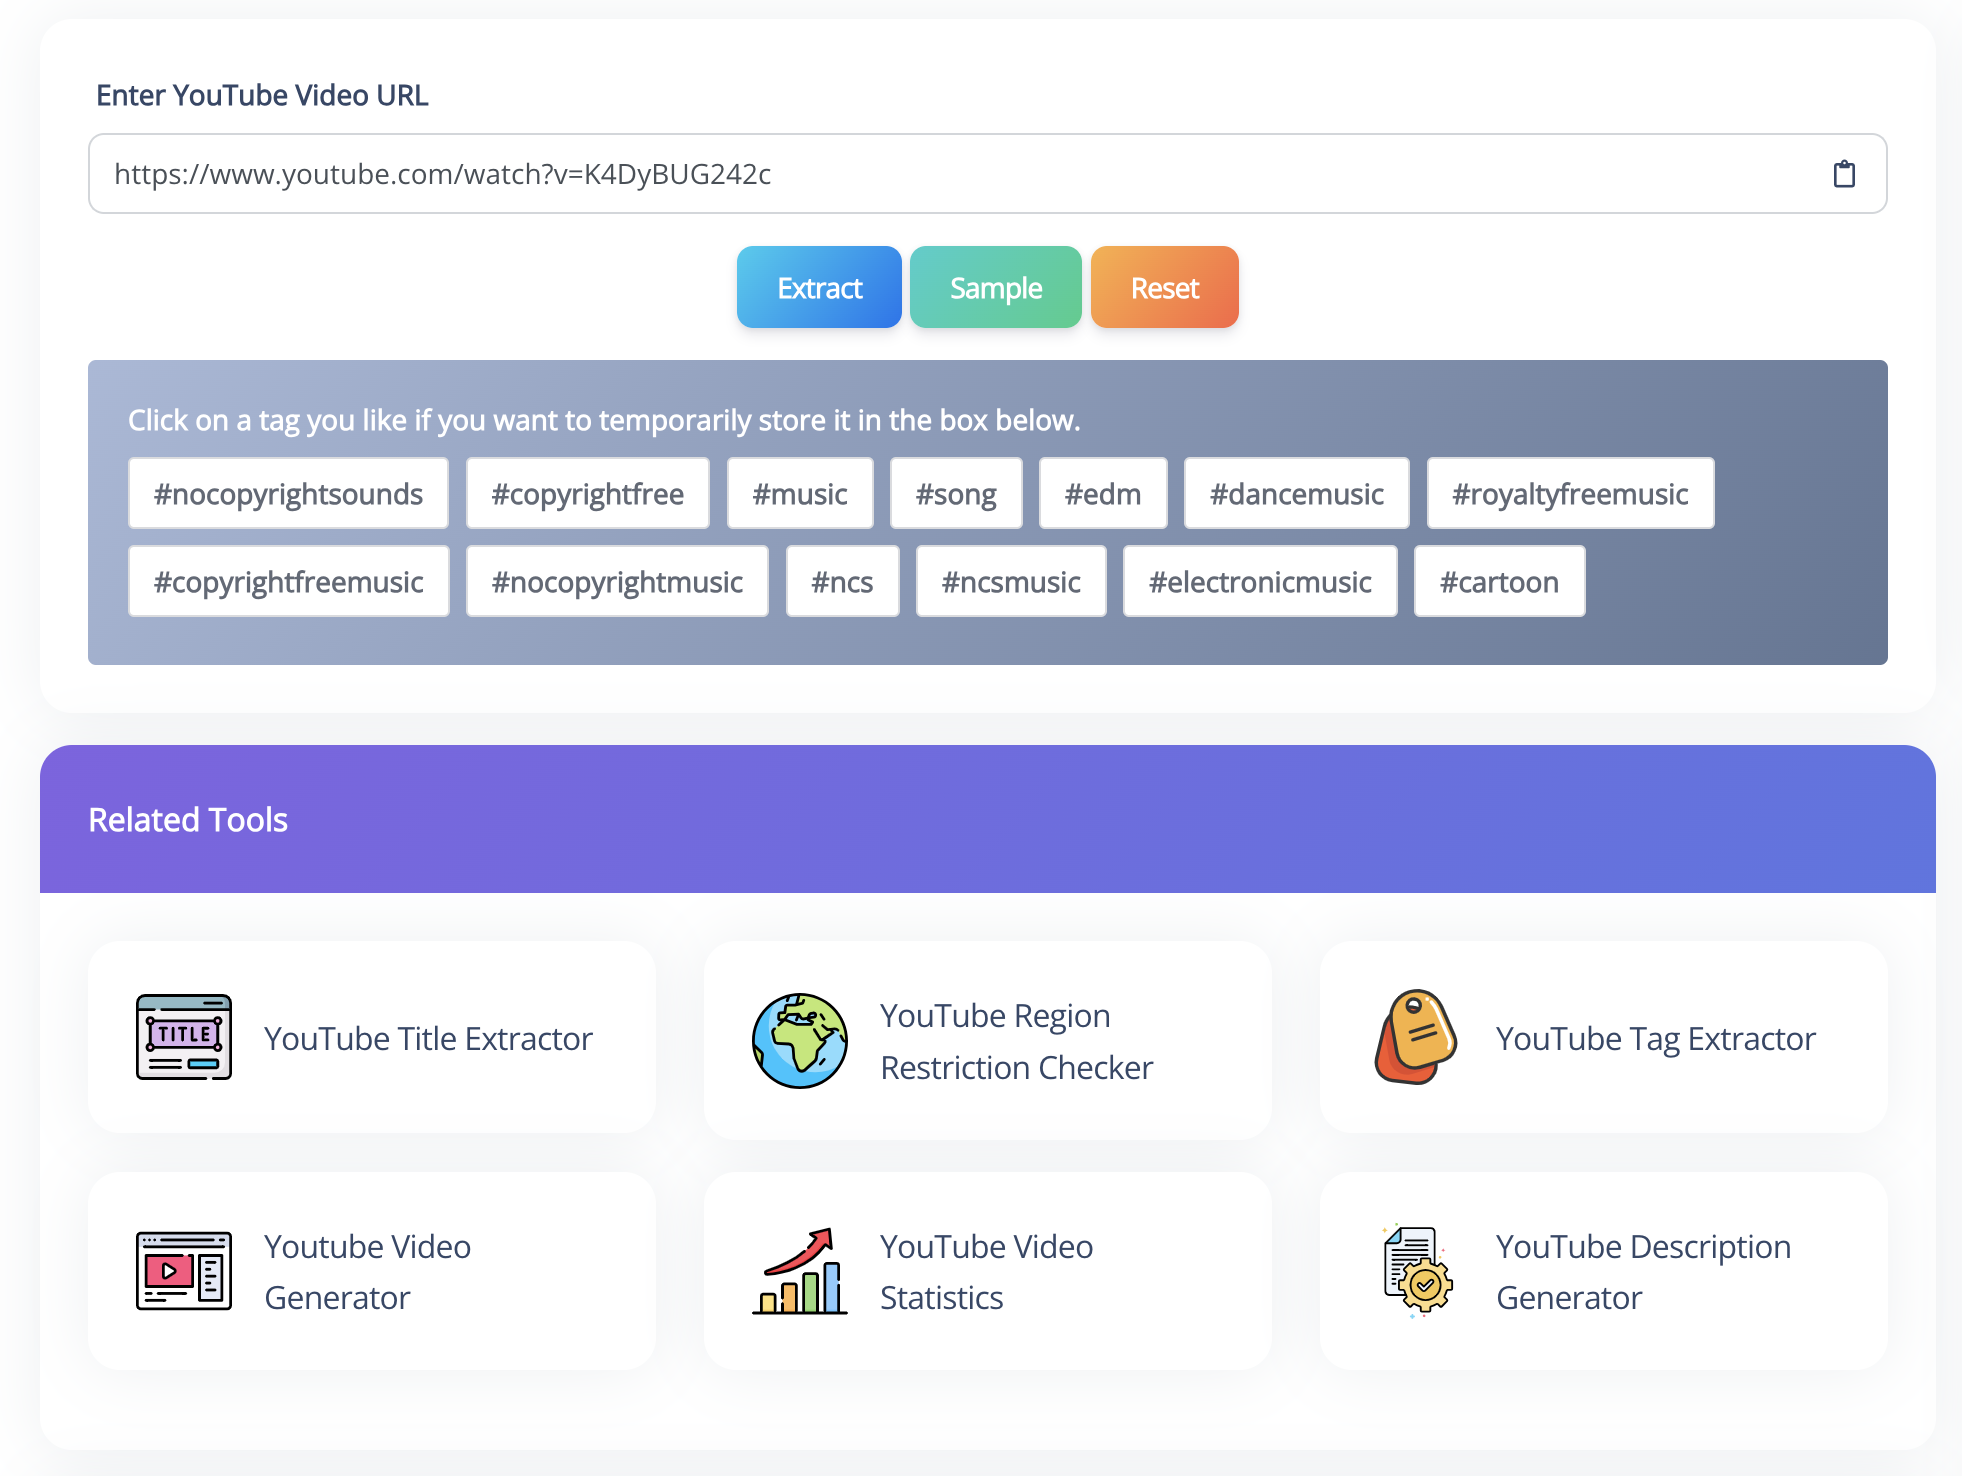This screenshot has height=1476, width=1962.
Task: Click the YouTube Title Extractor title icon
Action: [182, 1038]
